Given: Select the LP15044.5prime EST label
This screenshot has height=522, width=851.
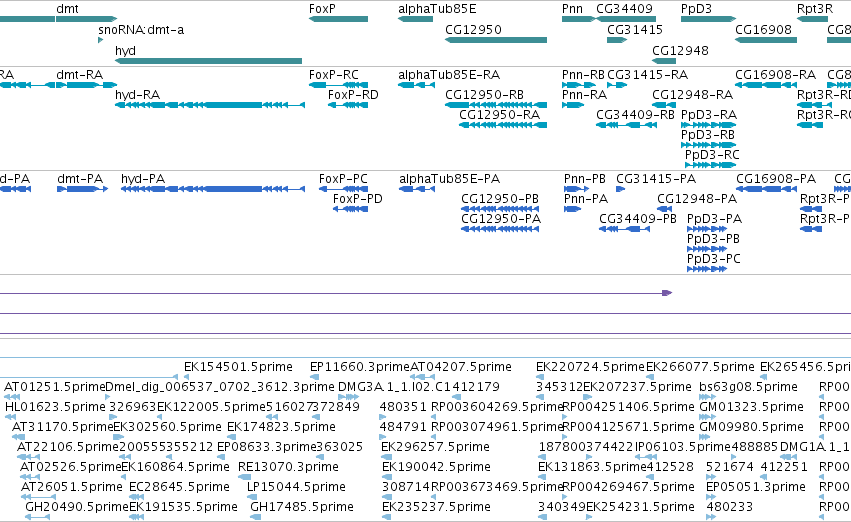Looking at the screenshot, I should [296, 487].
